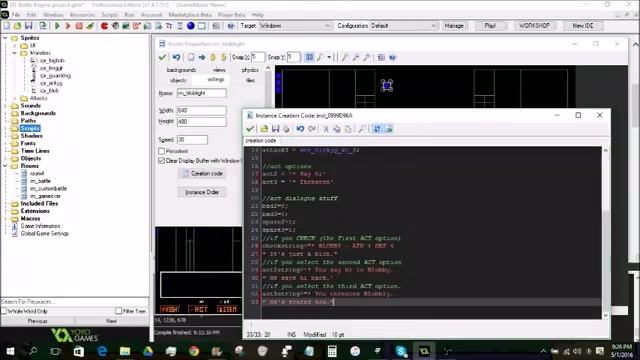Click the code editor vertical scrollbar

(x=606, y=233)
